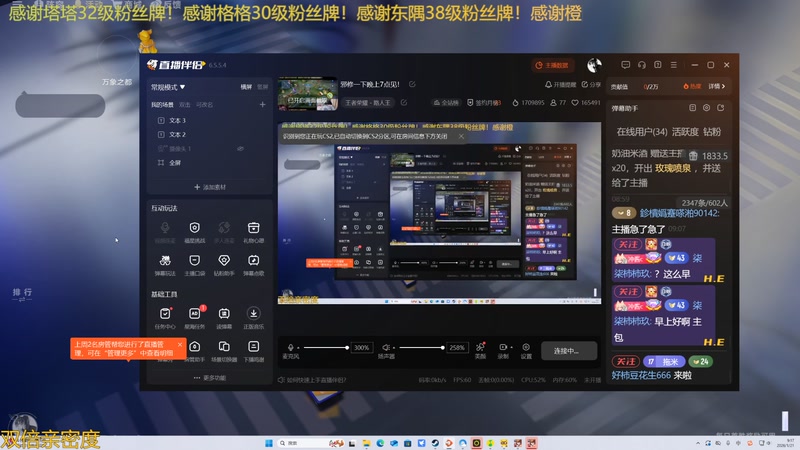Adjust the microphone volume slider
This screenshot has height=450, width=800.
coord(326,348)
